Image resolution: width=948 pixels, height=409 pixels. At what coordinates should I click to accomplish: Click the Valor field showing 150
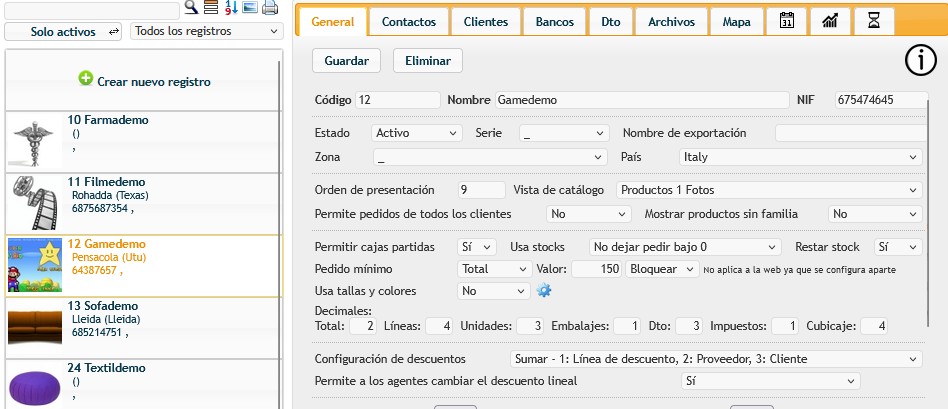(597, 269)
